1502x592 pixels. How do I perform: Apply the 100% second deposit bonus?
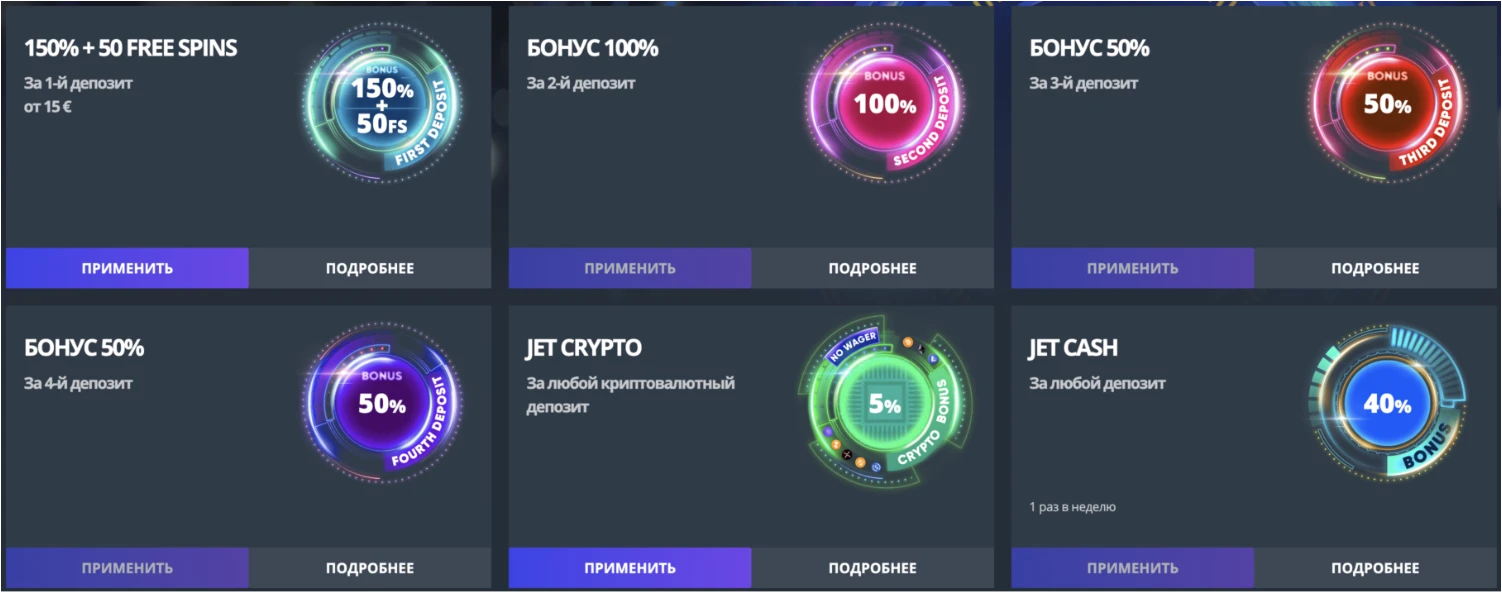click(630, 268)
